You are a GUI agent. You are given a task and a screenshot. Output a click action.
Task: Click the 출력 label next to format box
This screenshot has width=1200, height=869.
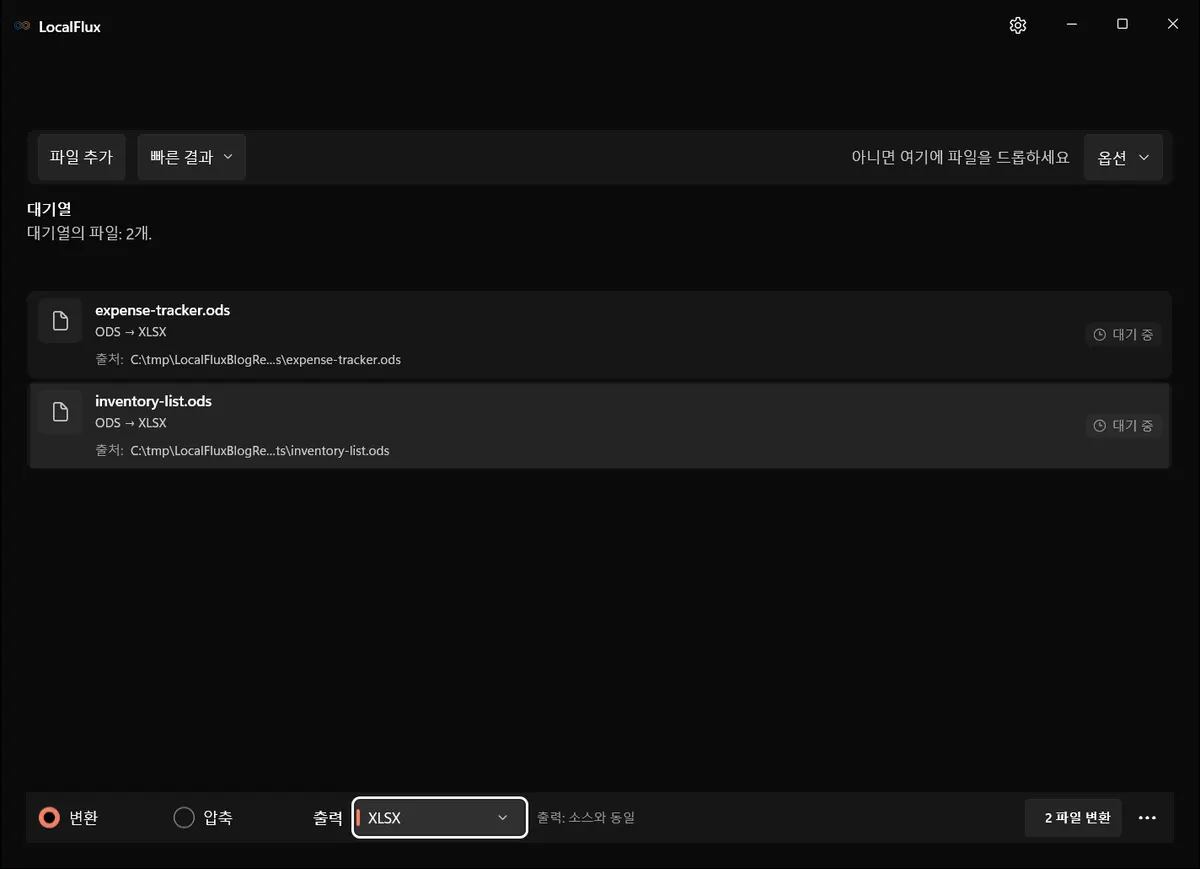(328, 818)
